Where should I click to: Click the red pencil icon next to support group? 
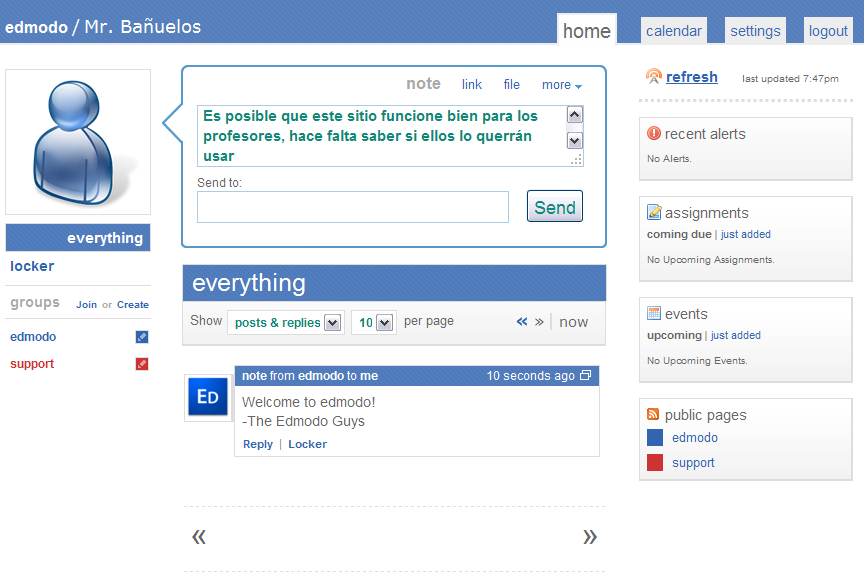pos(142,364)
